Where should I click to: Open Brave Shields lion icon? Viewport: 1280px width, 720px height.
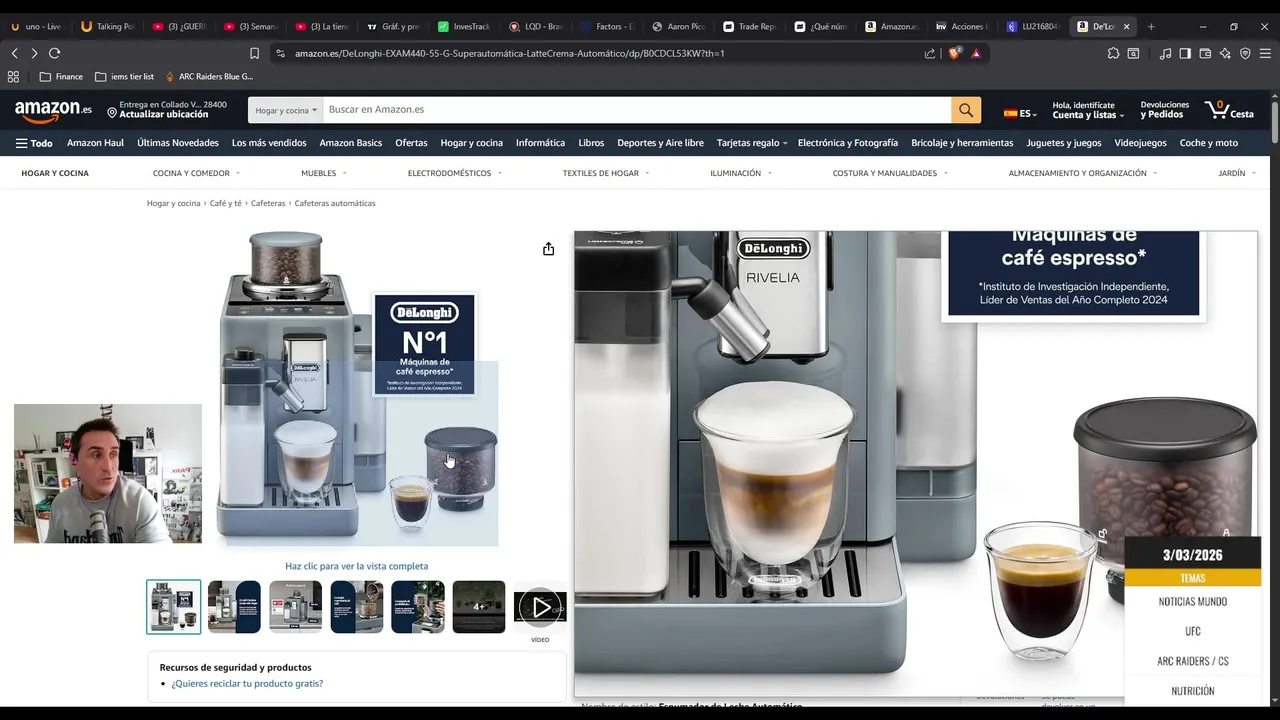pos(954,53)
